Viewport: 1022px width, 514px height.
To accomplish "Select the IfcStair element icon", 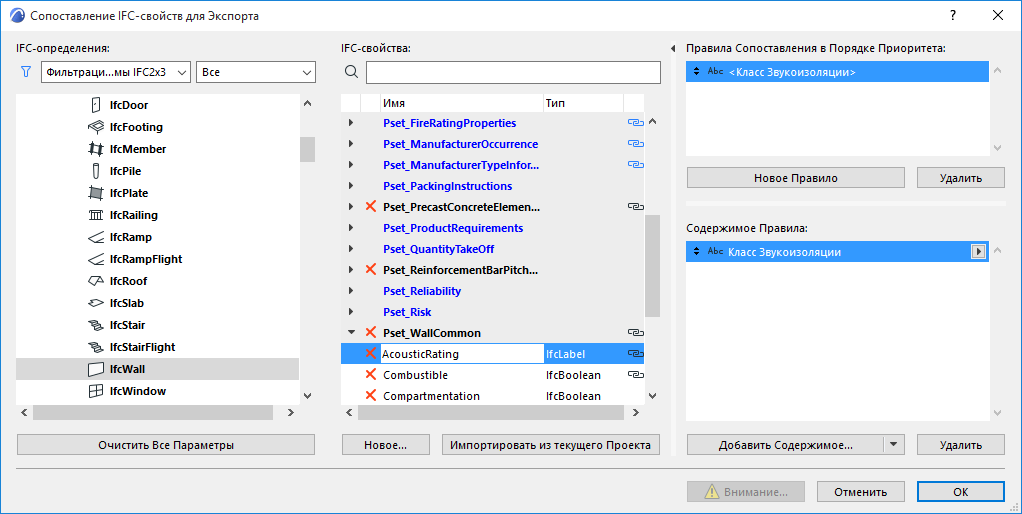I will pos(96,325).
